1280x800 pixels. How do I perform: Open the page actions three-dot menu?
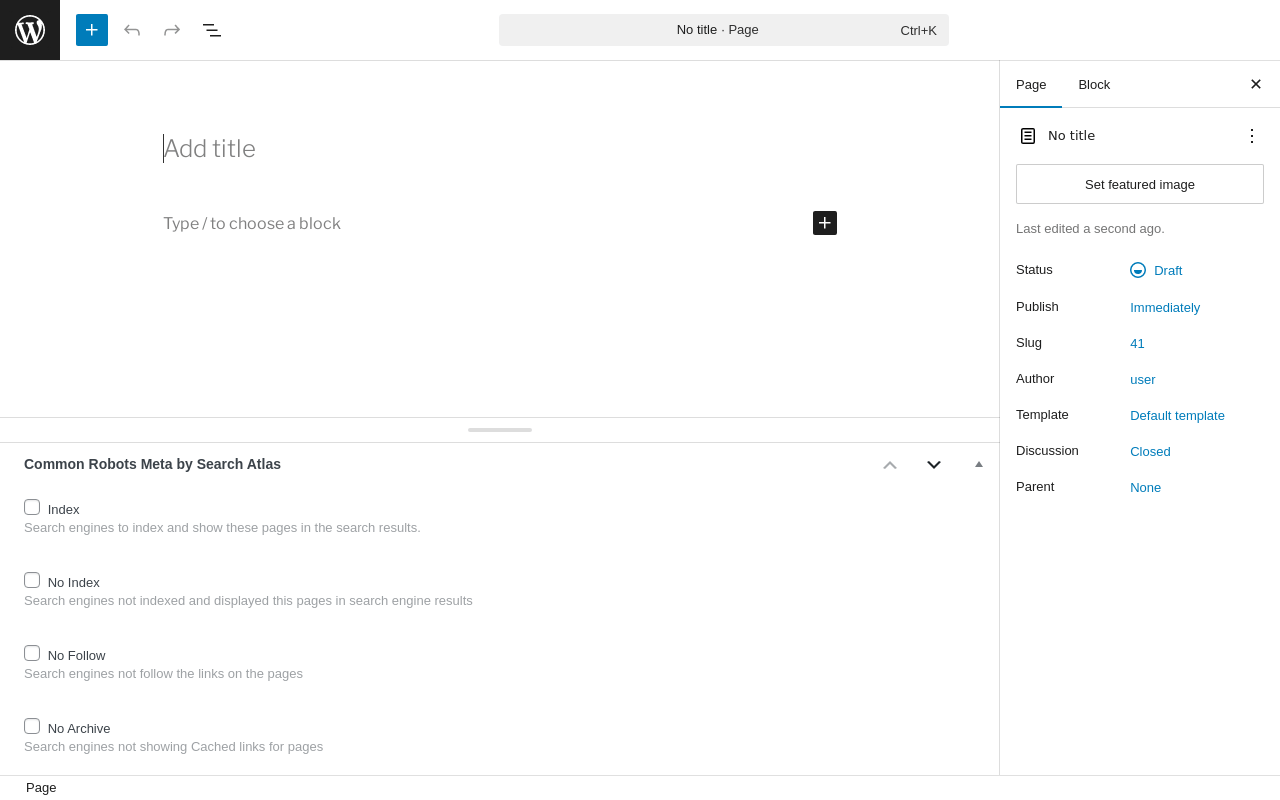[1251, 136]
